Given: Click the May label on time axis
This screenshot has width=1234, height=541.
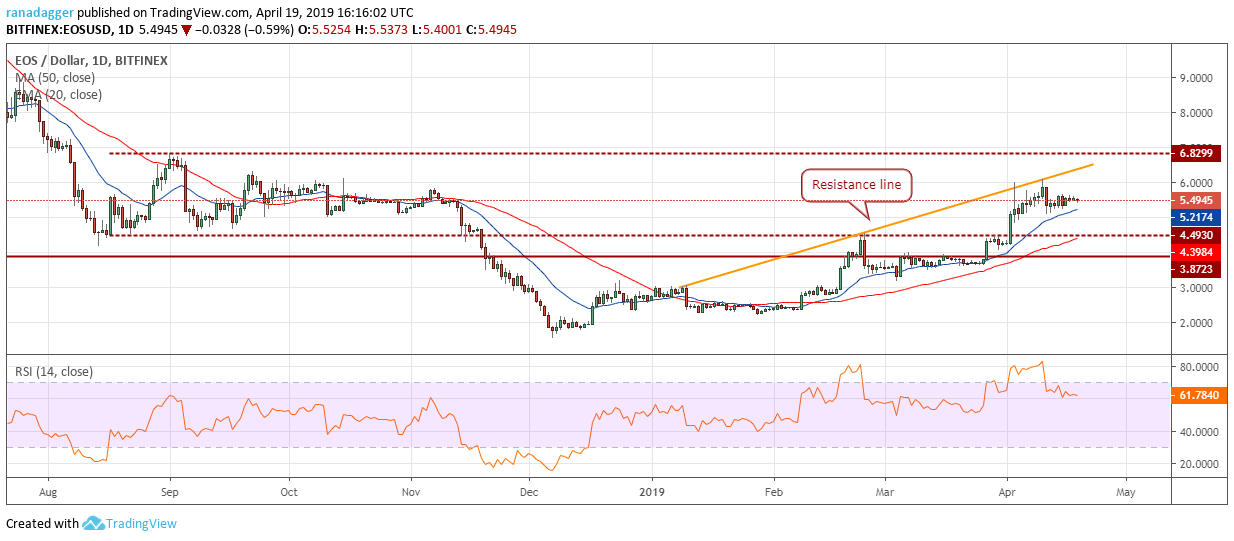Looking at the screenshot, I should tap(1126, 492).
